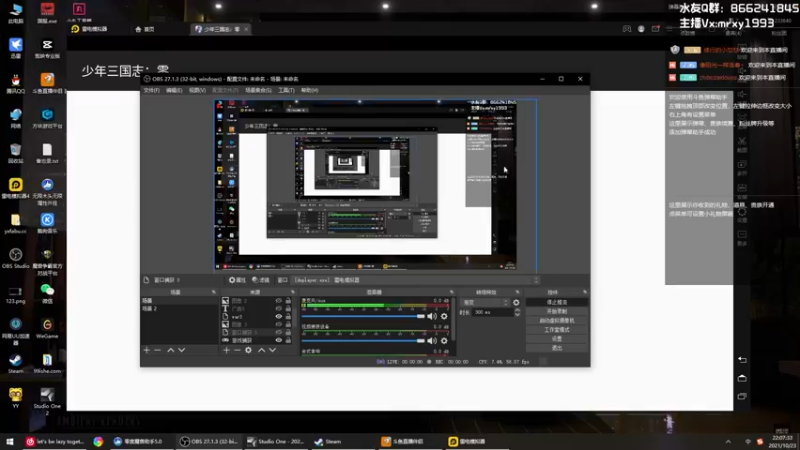Open the window selection dropdown above panels

pos(414,280)
